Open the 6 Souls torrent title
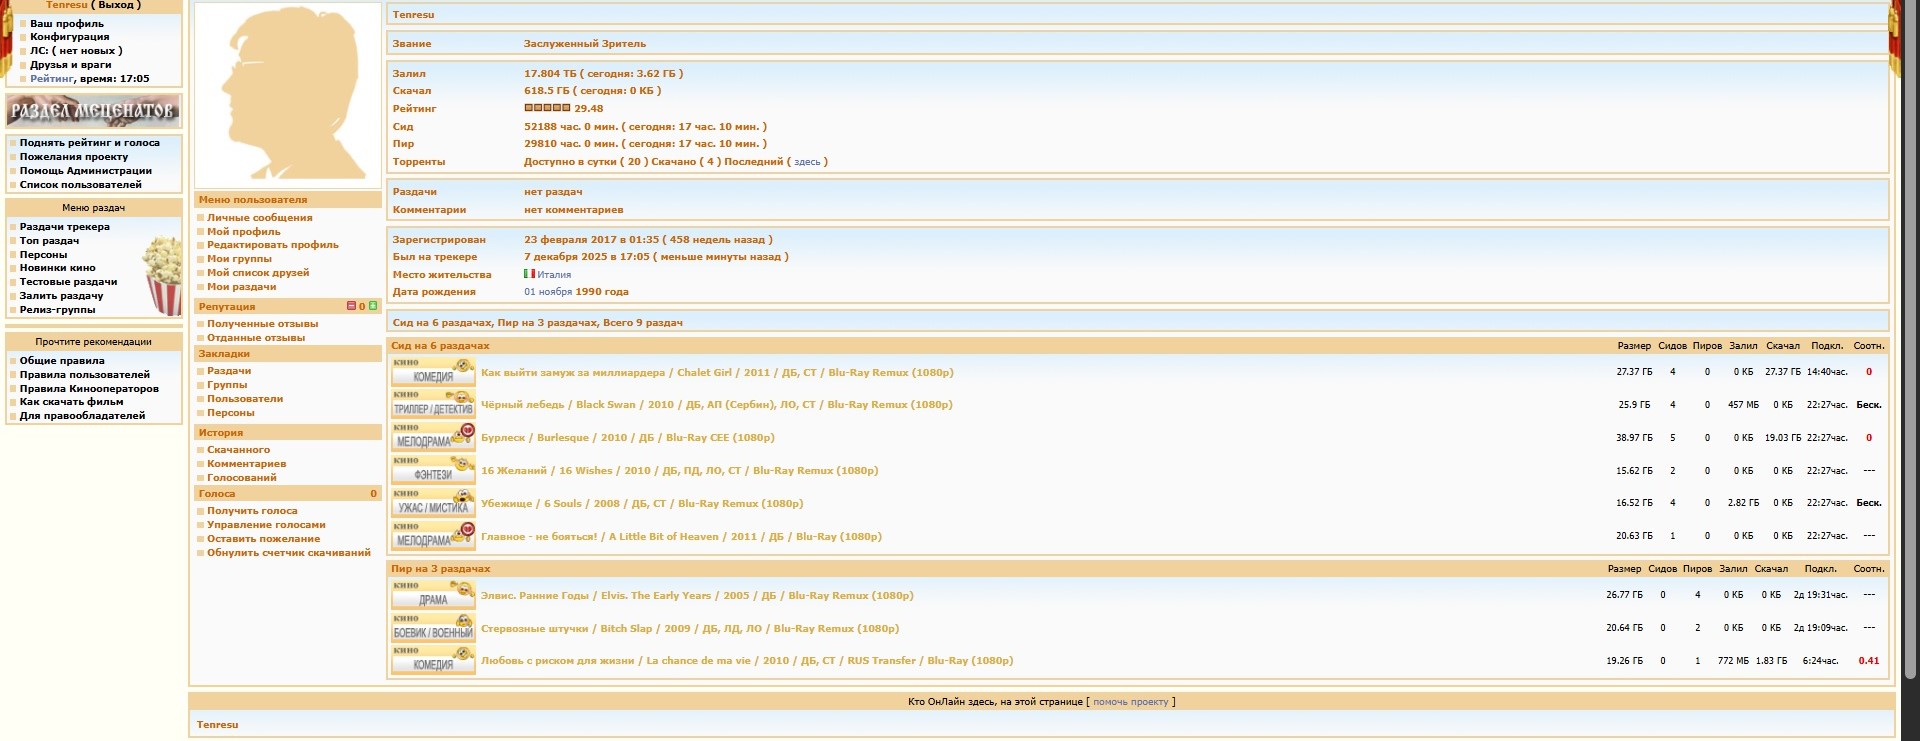 (x=642, y=504)
